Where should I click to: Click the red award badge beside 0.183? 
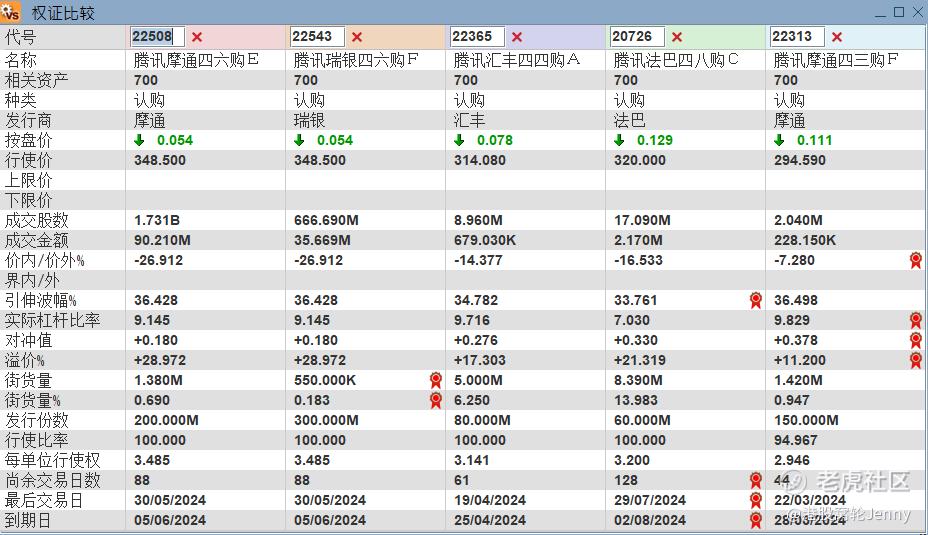436,400
